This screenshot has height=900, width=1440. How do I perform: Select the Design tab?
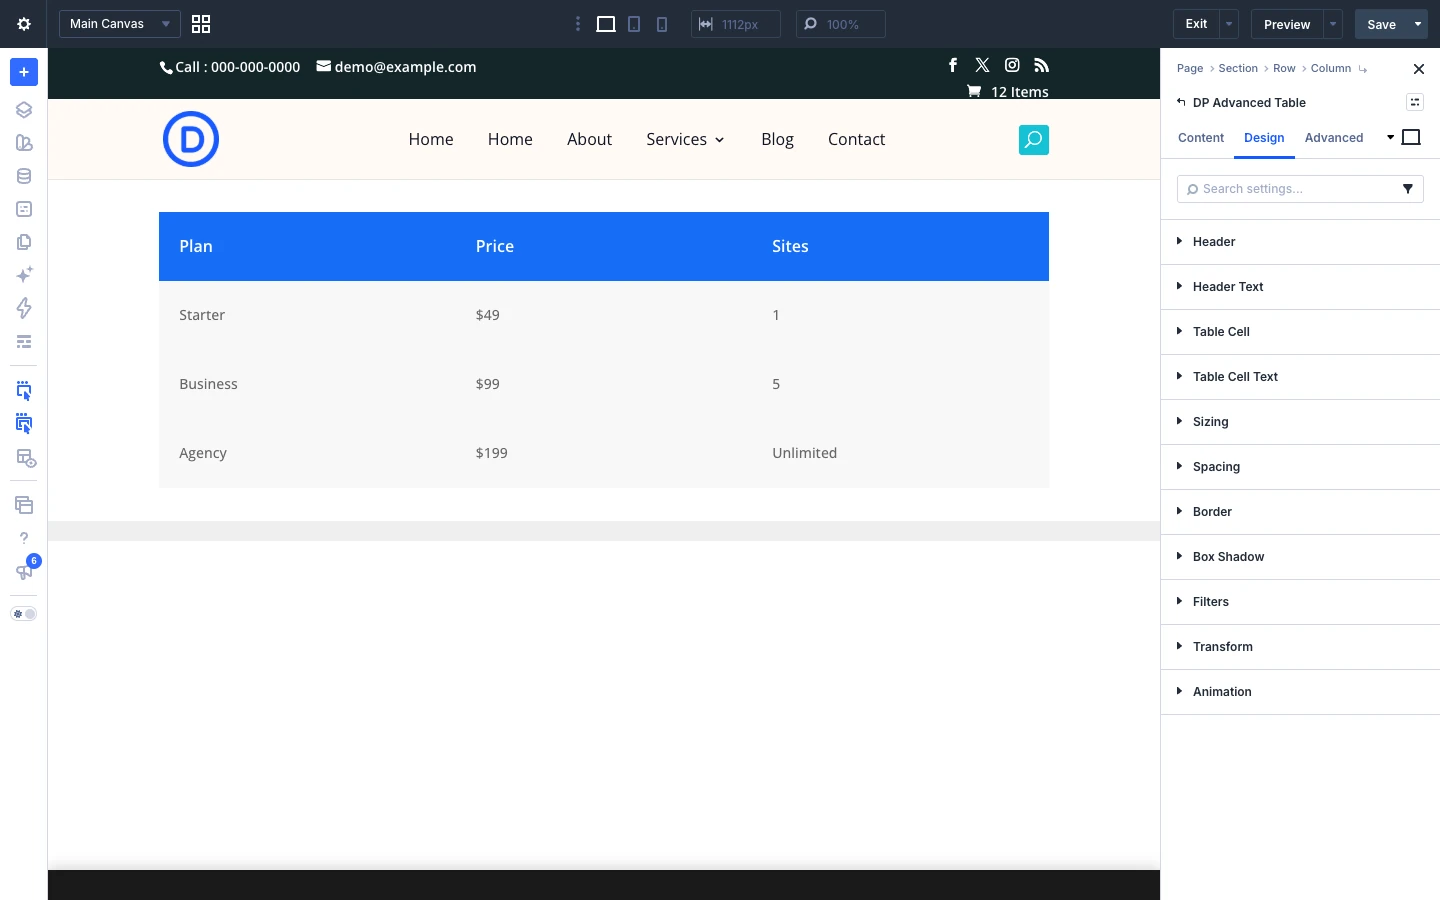point(1264,138)
